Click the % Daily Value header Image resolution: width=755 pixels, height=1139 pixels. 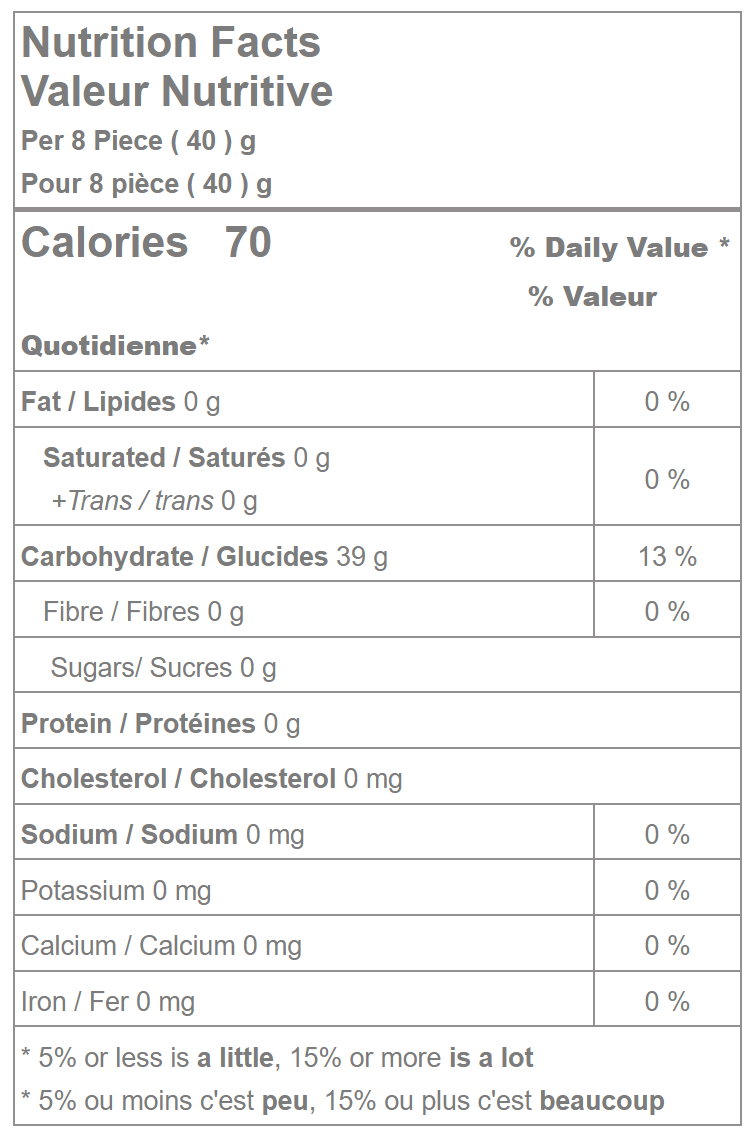(619, 248)
